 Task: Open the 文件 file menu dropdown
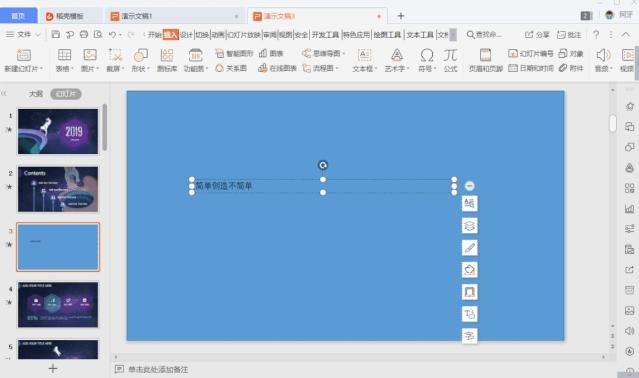[x=23, y=35]
